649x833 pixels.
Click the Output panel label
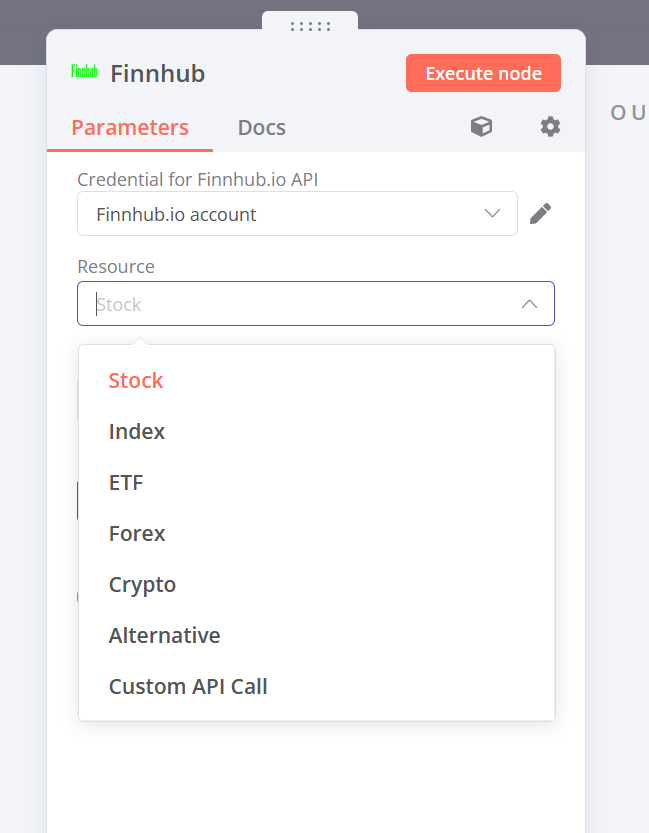click(629, 113)
